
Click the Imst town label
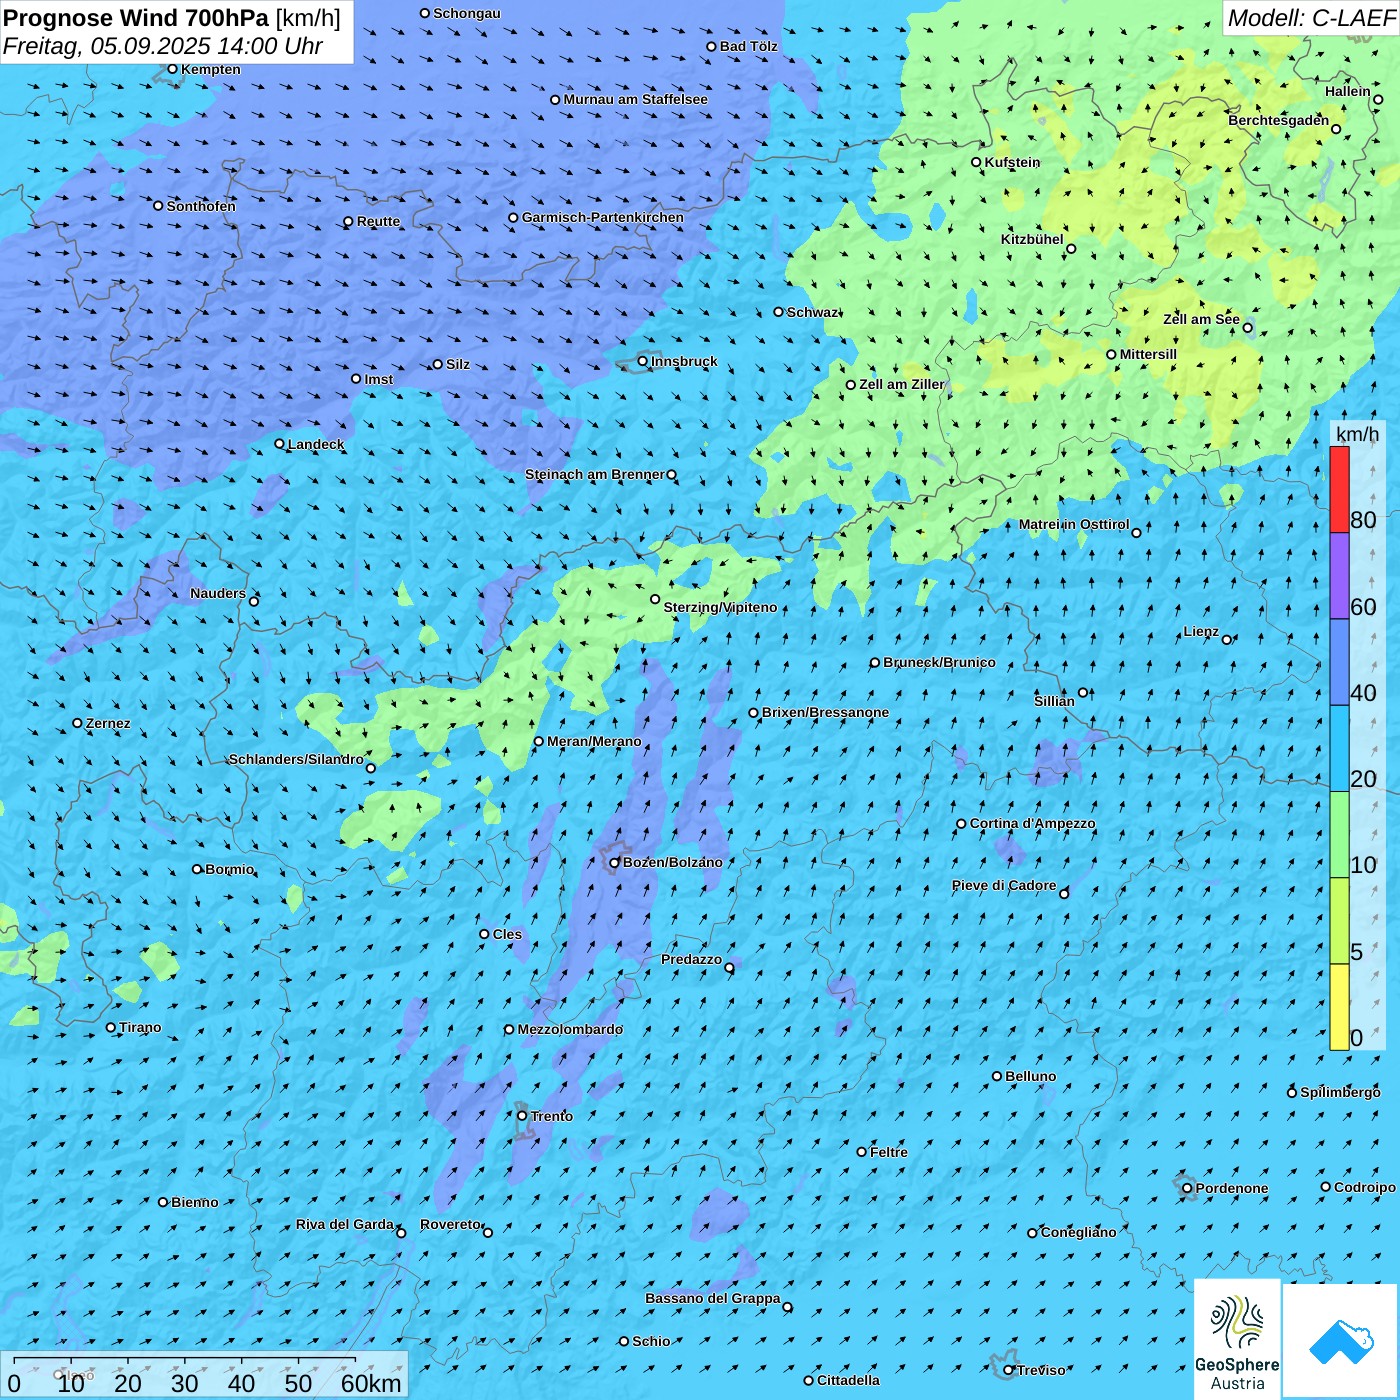(x=378, y=379)
